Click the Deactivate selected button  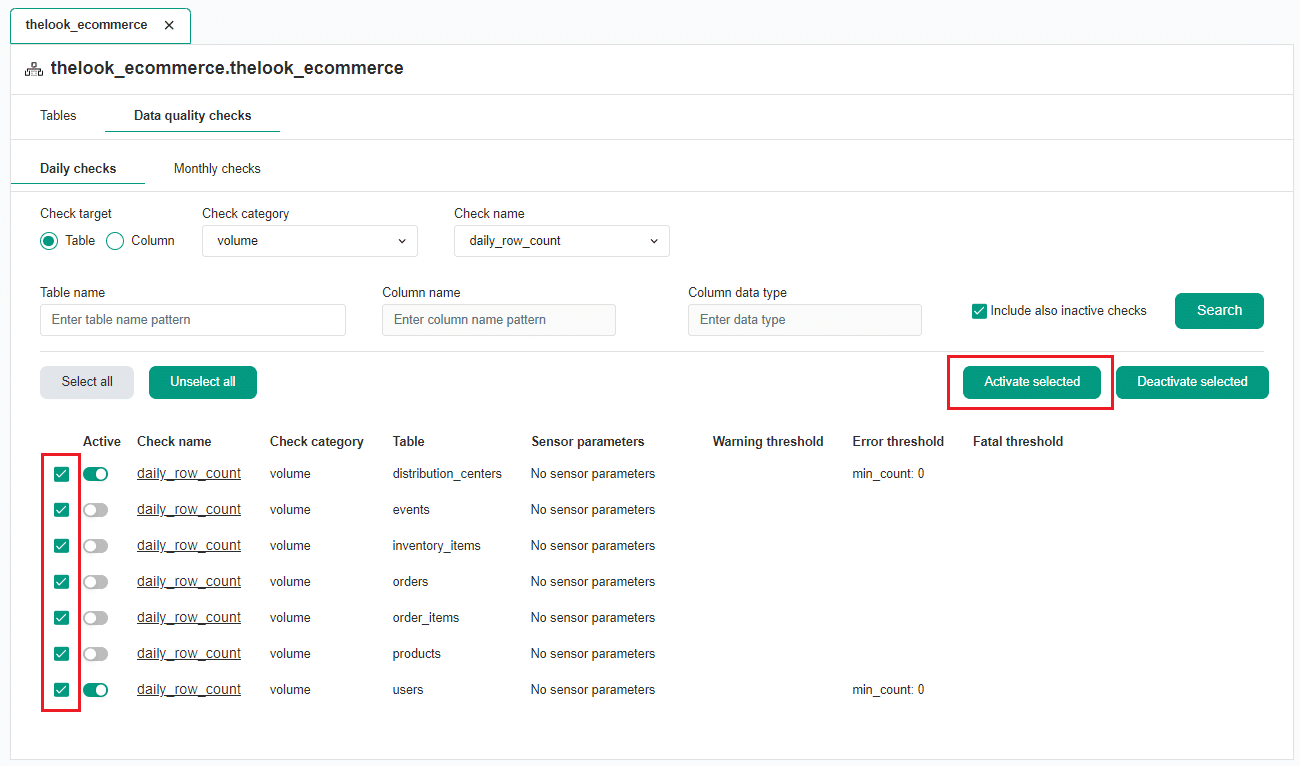(x=1192, y=382)
